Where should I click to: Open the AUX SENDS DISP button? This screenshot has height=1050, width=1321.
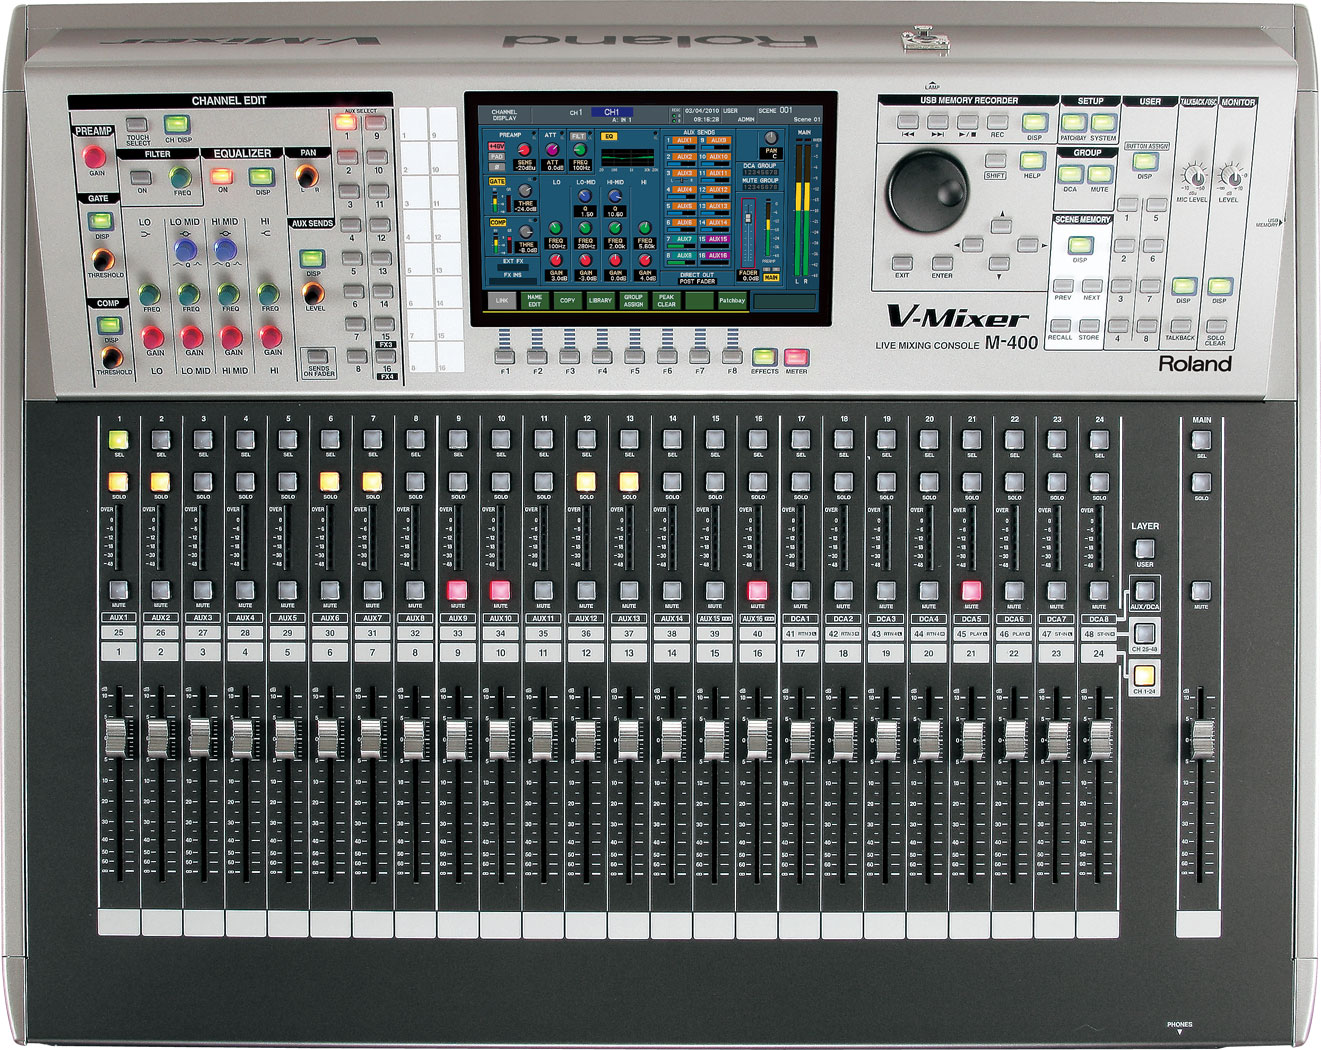click(x=312, y=259)
